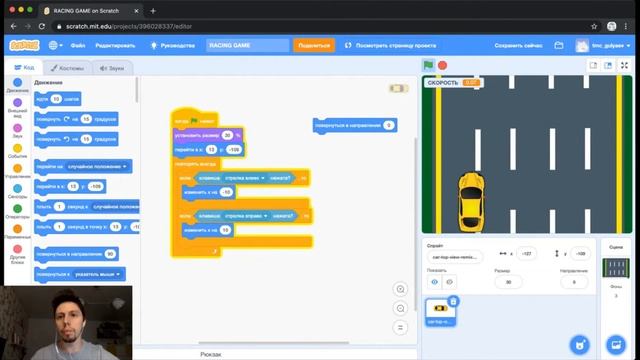Open the language globe menu

[56, 45]
